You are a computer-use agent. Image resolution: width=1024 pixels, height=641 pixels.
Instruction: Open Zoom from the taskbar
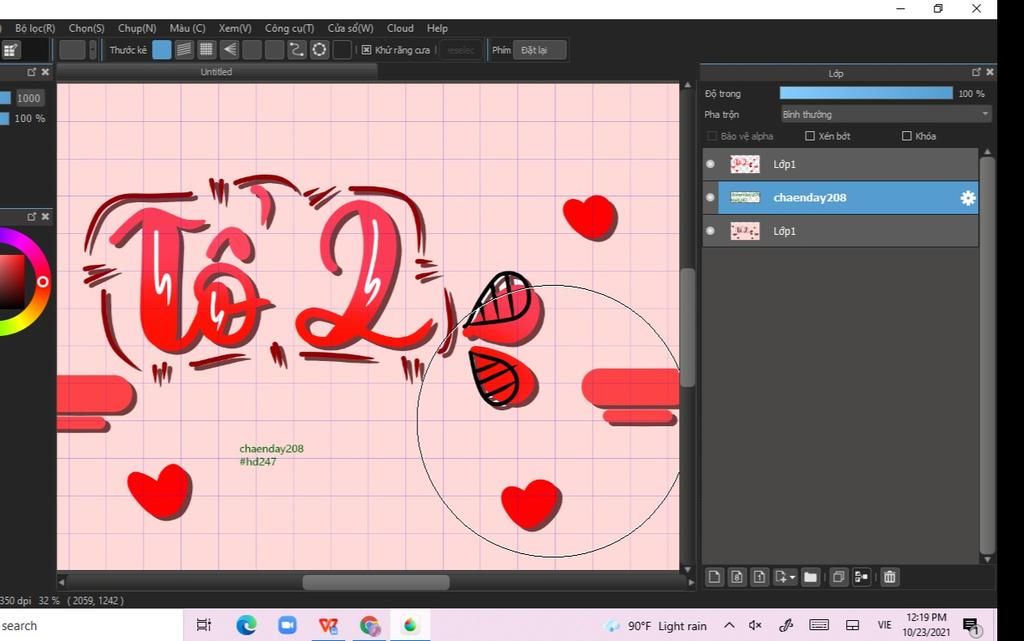coord(287,625)
